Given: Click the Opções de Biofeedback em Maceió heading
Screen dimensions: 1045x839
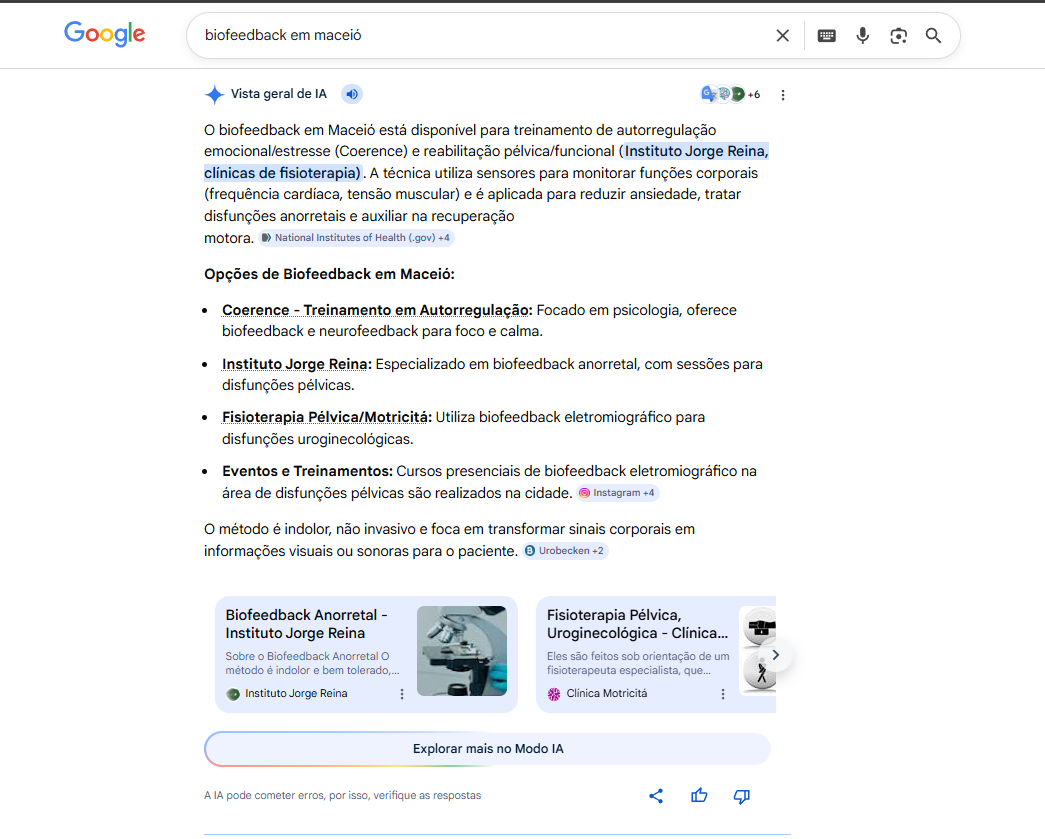Looking at the screenshot, I should point(329,275).
